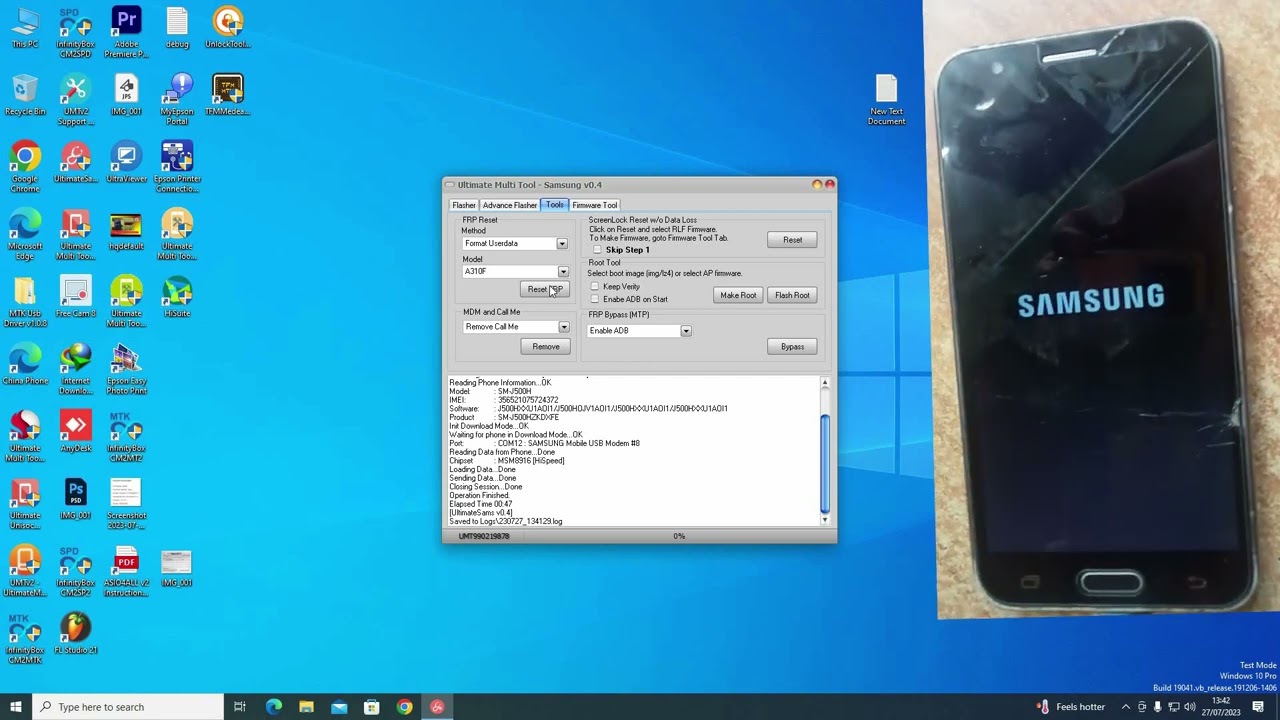The image size is (1280, 720).
Task: Enable the Keep Verity checkbox
Action: [595, 287]
